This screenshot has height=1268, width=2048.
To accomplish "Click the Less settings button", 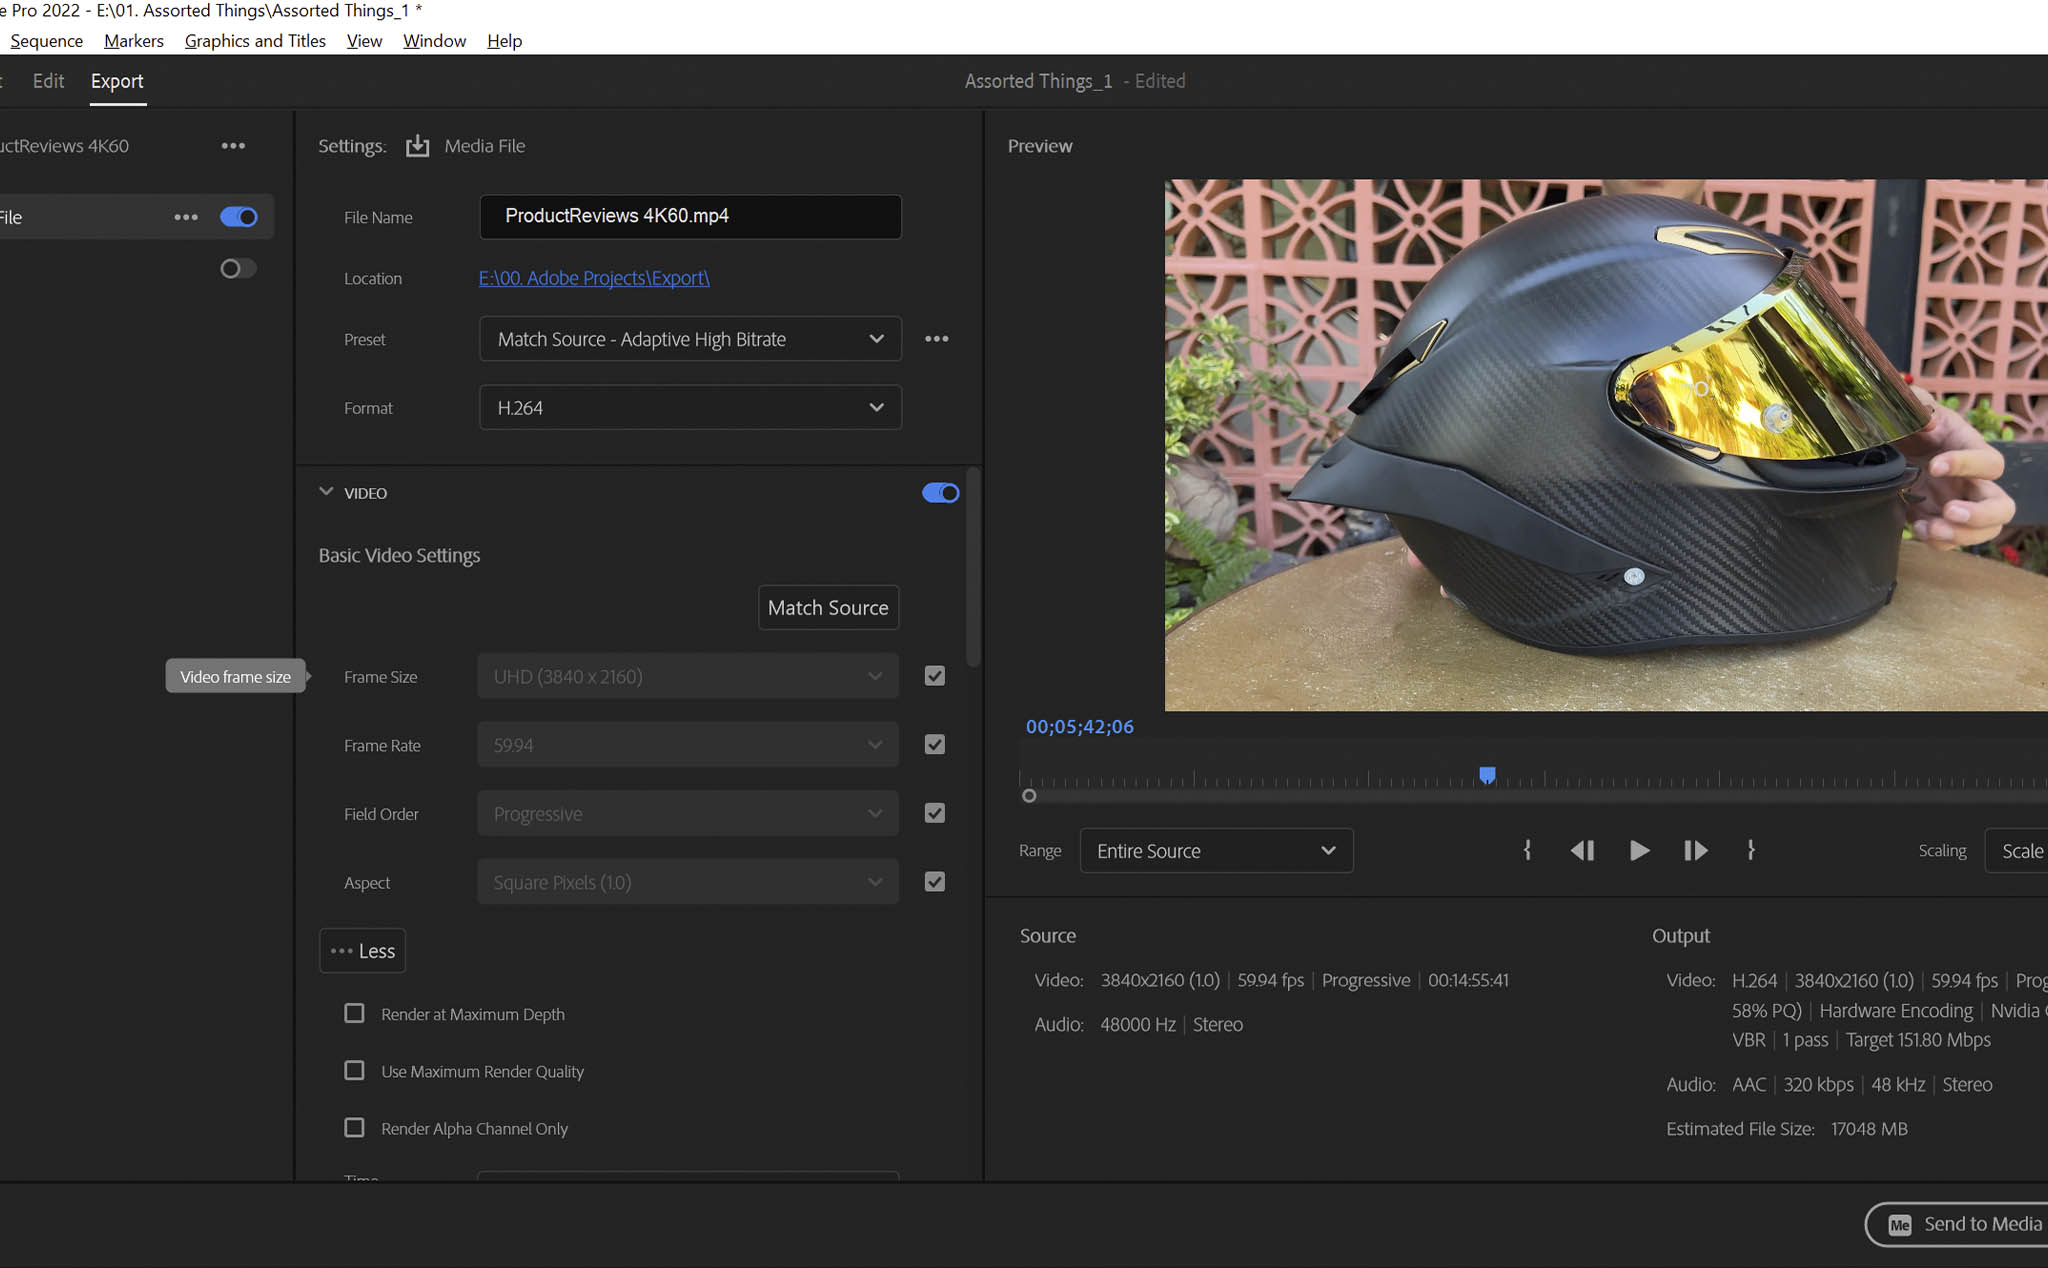I will [362, 951].
